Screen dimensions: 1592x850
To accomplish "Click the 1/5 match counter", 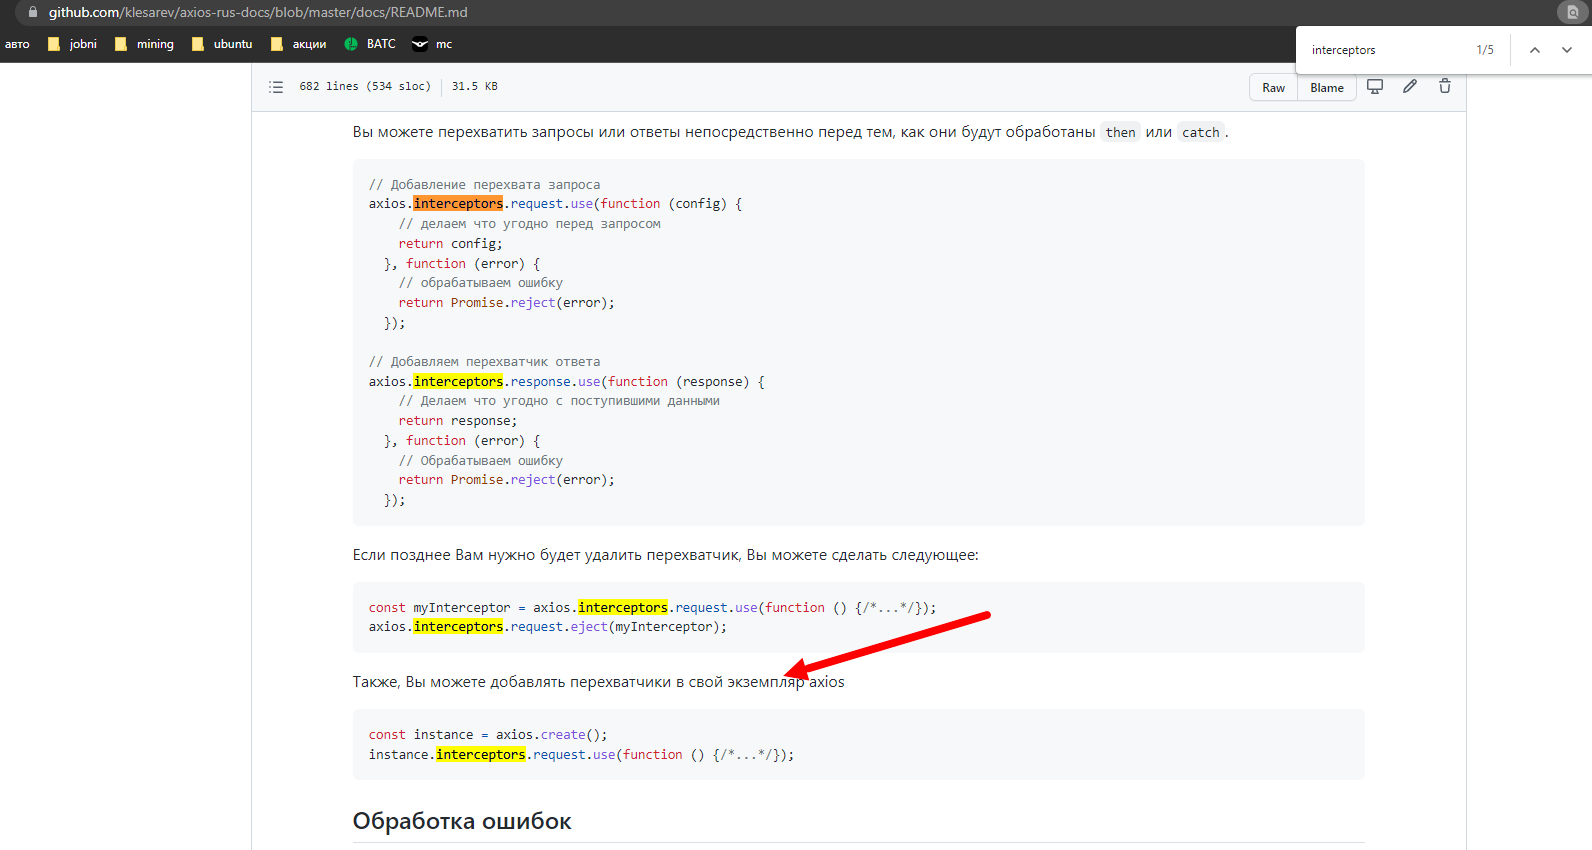I will point(1485,50).
